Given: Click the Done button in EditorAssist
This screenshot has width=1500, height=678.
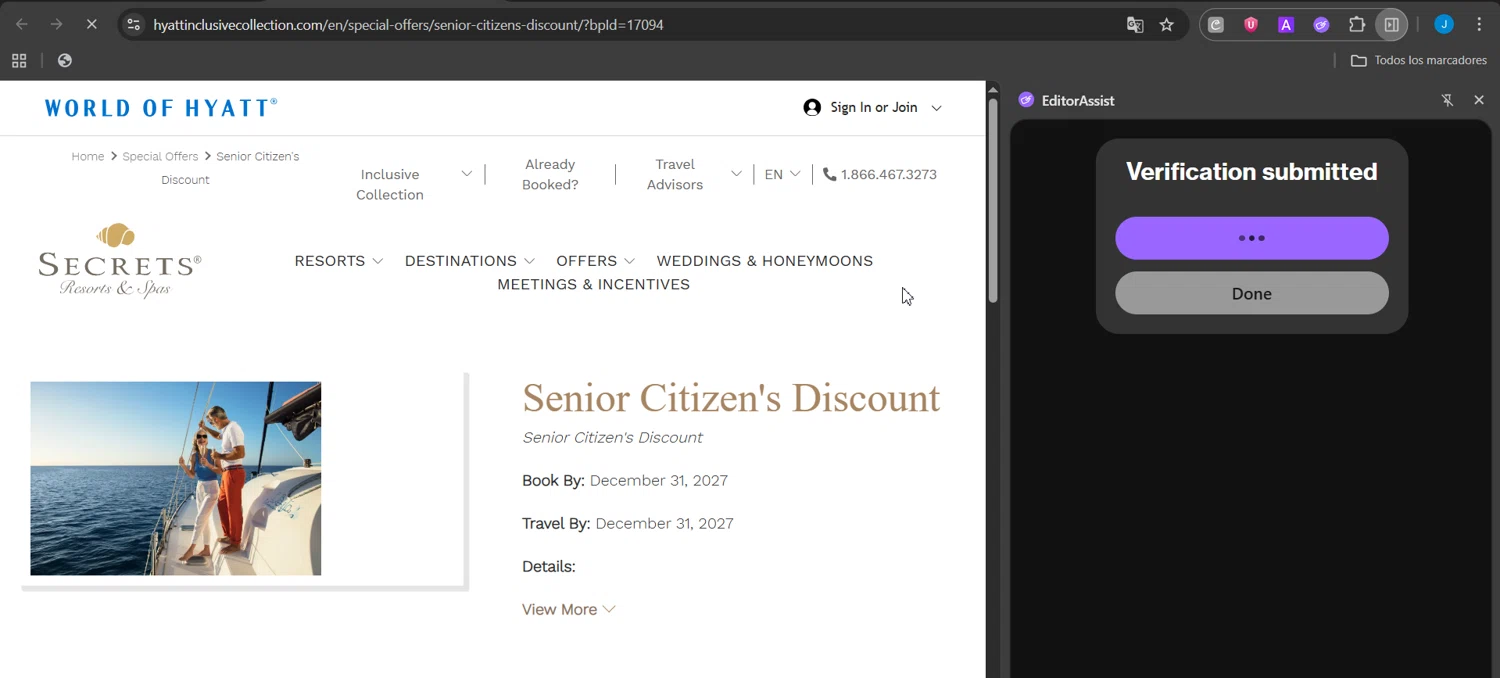Looking at the screenshot, I should point(1252,293).
